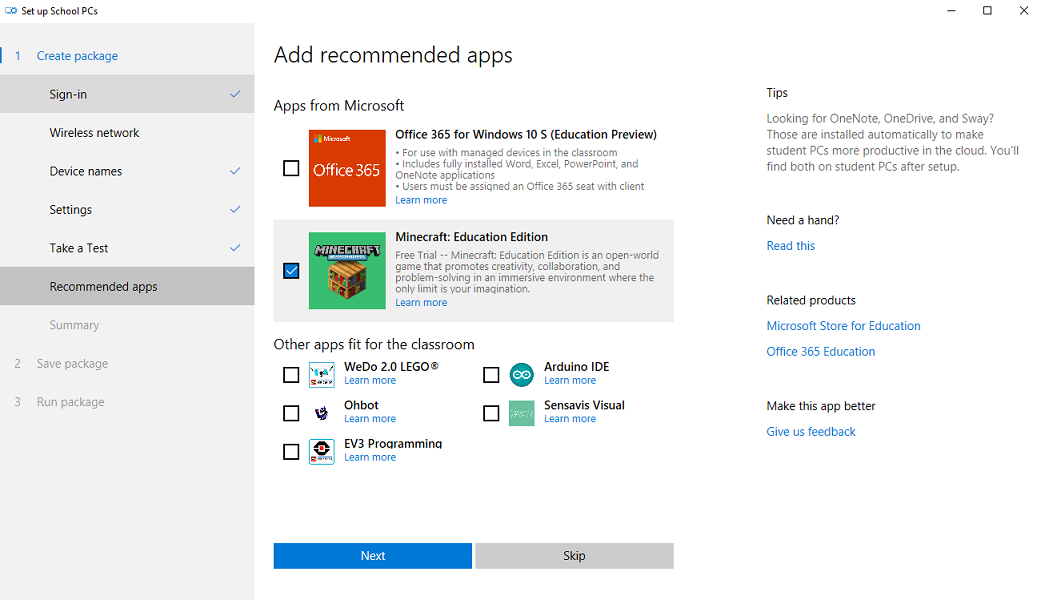Switch to the Take a Test step
1037x600 pixels.
tap(79, 248)
